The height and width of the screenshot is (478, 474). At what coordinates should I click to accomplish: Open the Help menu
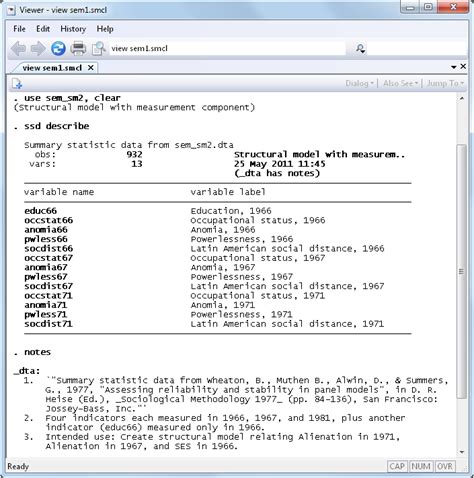coord(105,29)
